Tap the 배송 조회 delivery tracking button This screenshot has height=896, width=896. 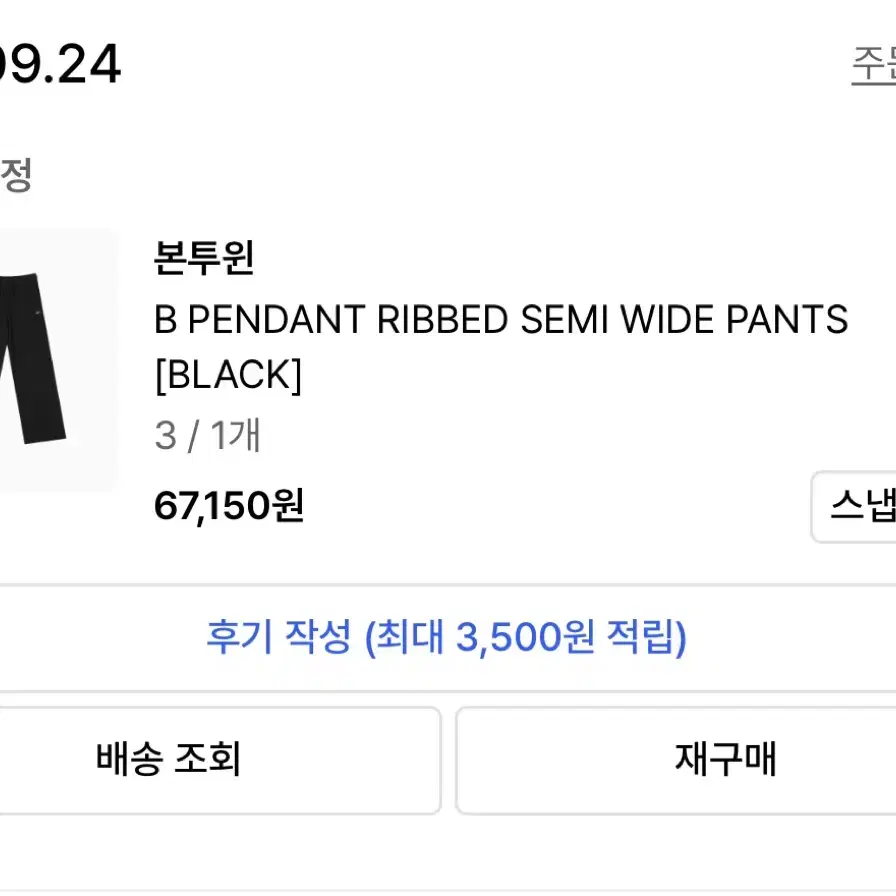pyautogui.click(x=219, y=761)
